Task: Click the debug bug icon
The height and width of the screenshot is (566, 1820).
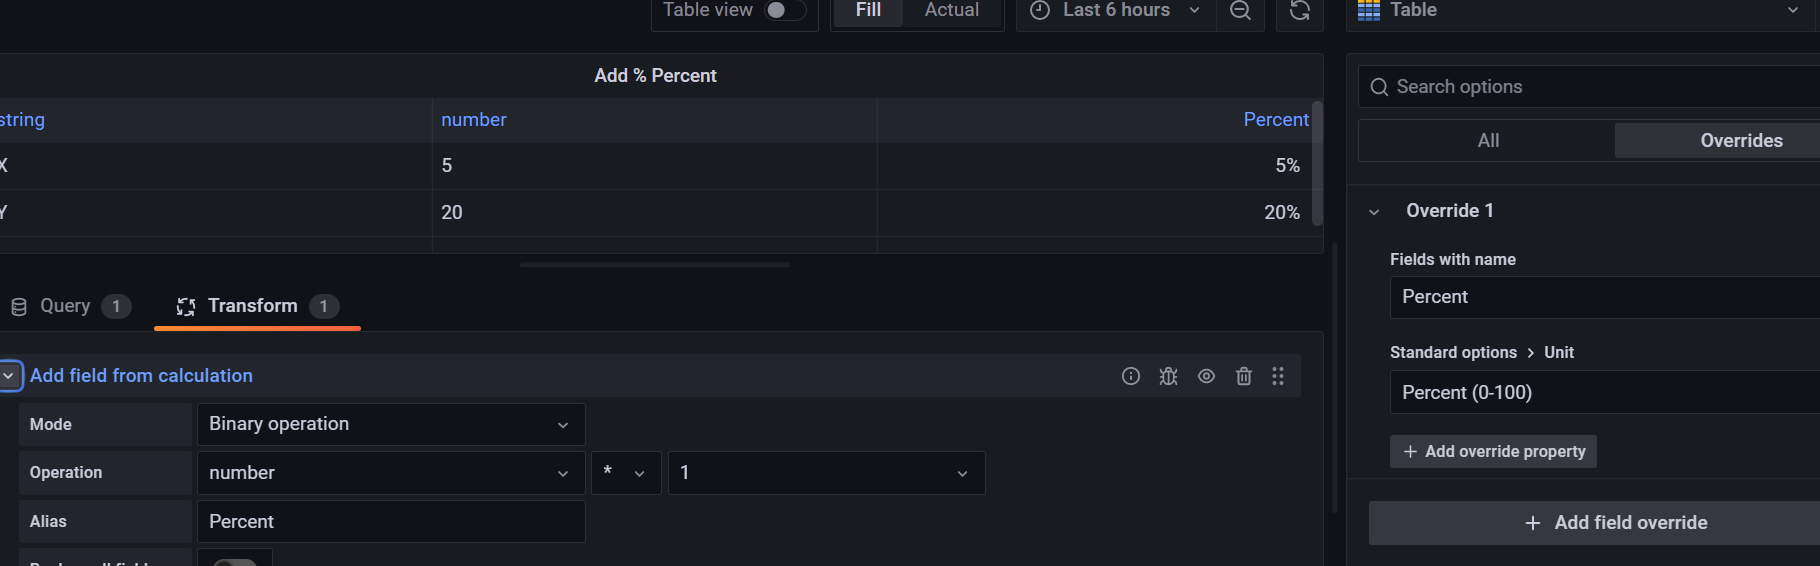Action: coord(1168,376)
